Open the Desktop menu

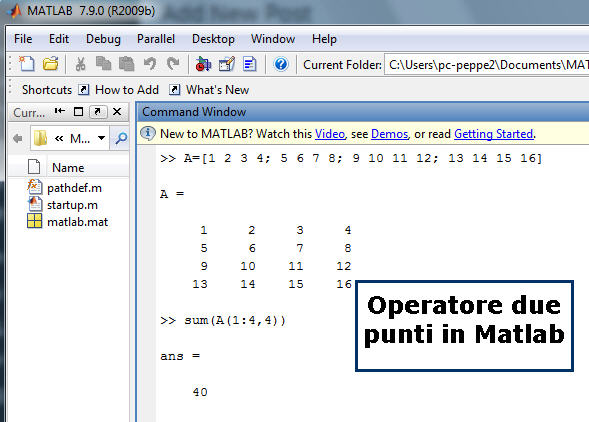coord(213,39)
